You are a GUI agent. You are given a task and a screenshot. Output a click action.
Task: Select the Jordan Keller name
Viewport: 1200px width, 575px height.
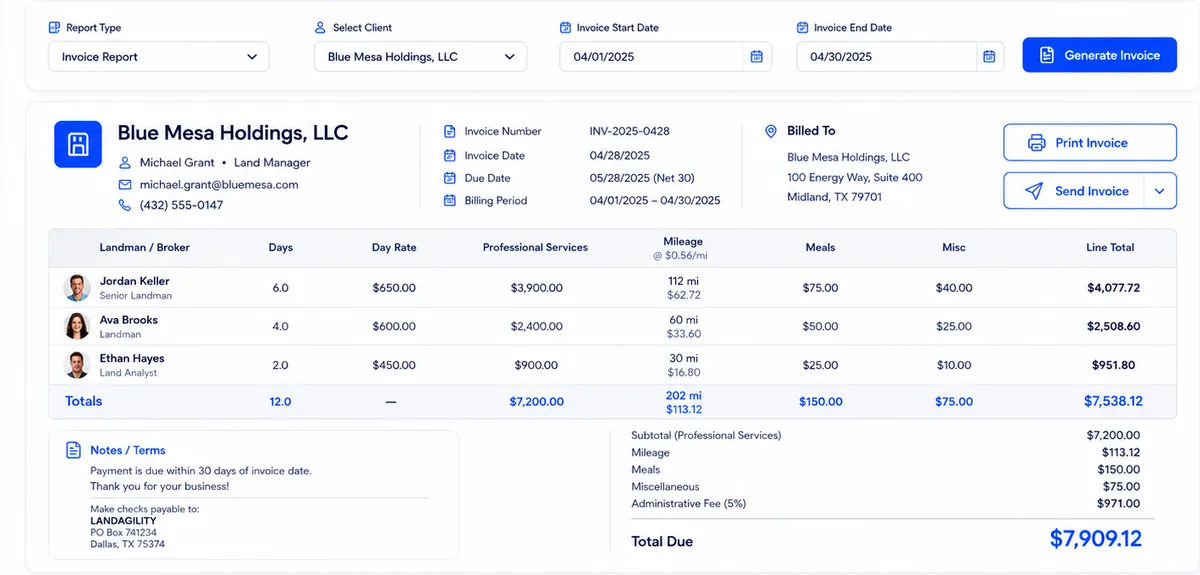(x=135, y=282)
